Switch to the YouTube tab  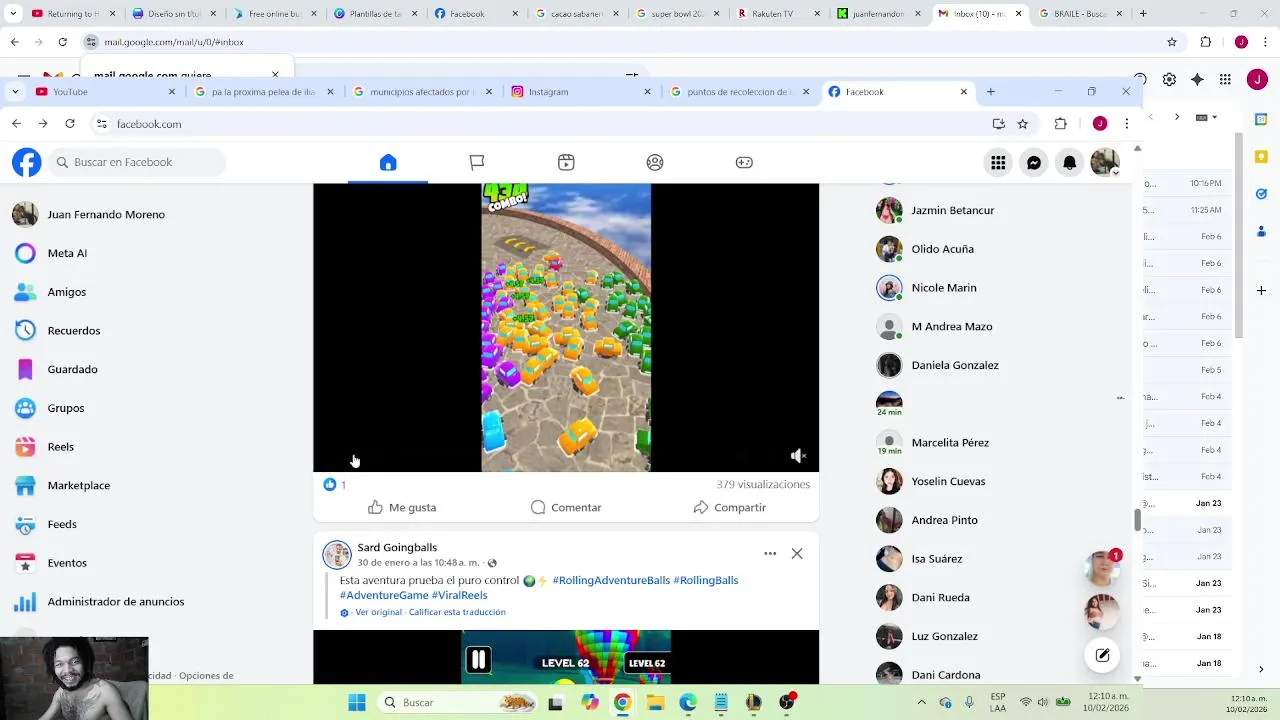coord(104,91)
